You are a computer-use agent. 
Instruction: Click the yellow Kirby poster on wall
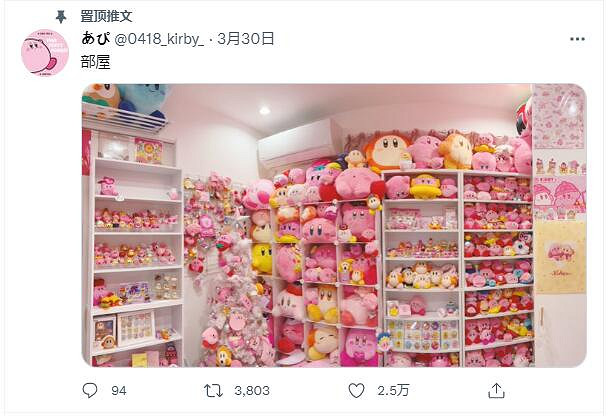[561, 257]
